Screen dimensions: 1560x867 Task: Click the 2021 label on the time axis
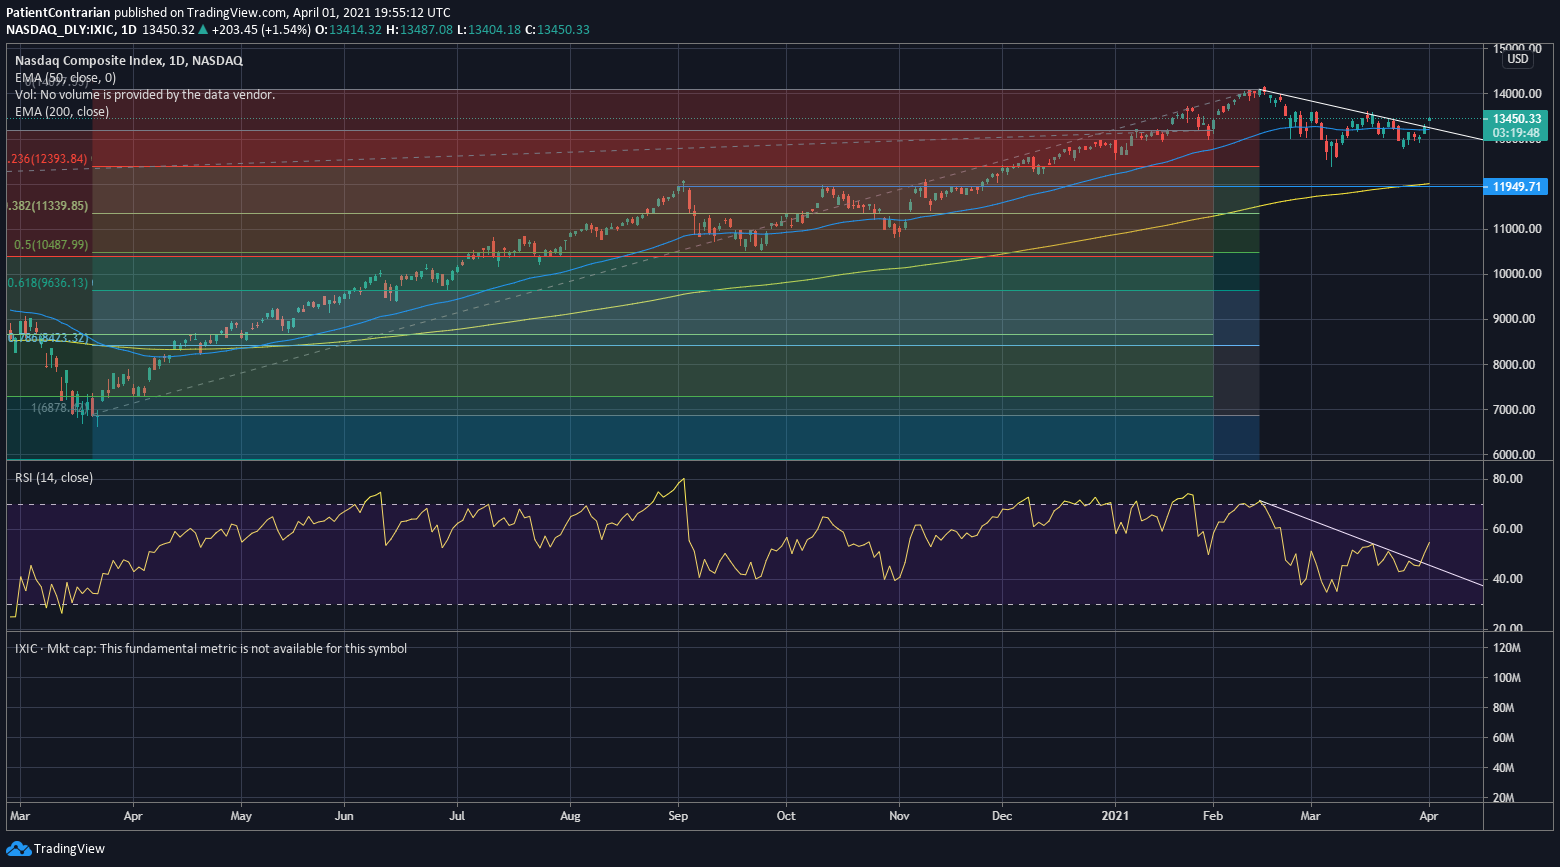coord(1115,816)
